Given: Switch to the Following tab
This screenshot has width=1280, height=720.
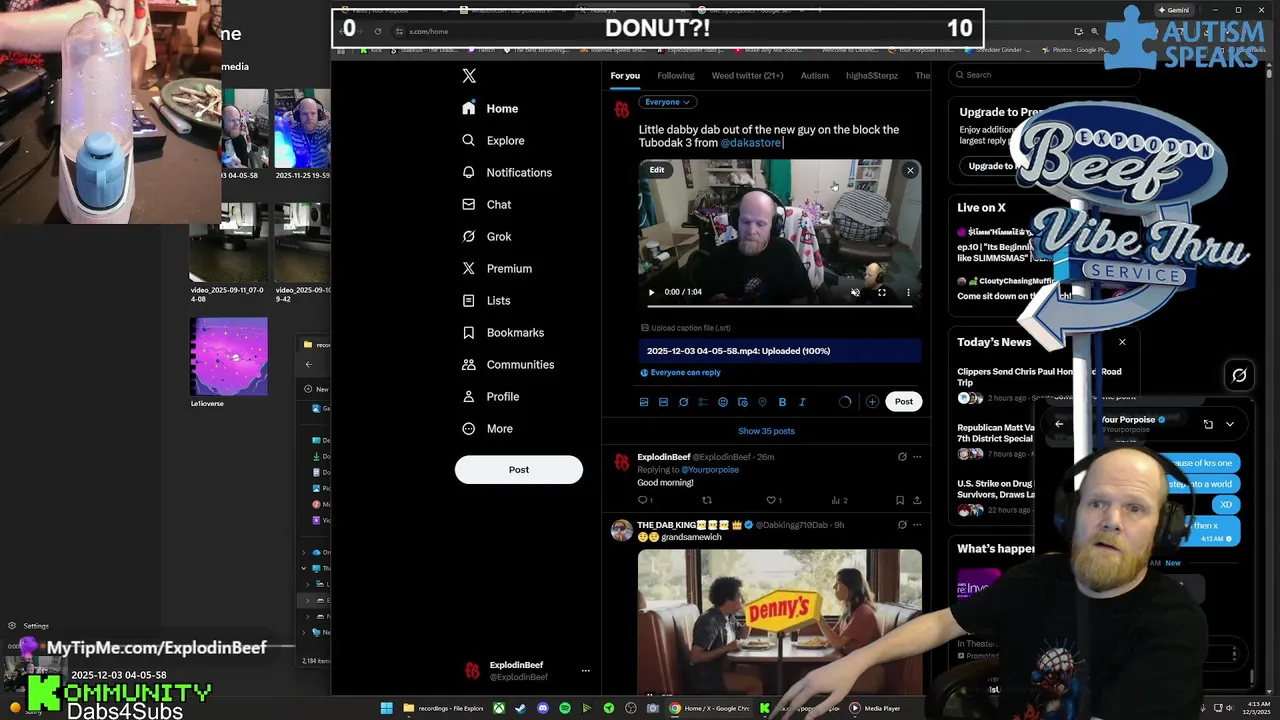Looking at the screenshot, I should [x=675, y=75].
